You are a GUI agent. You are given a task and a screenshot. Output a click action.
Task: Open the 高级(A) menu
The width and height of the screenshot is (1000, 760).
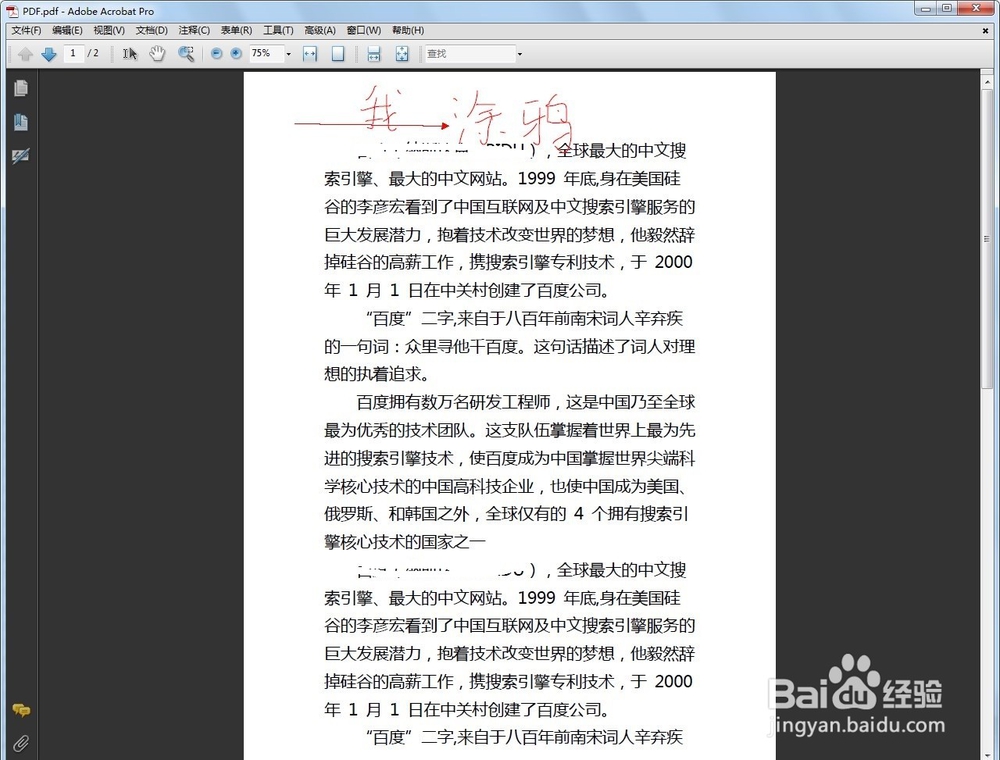[x=320, y=30]
